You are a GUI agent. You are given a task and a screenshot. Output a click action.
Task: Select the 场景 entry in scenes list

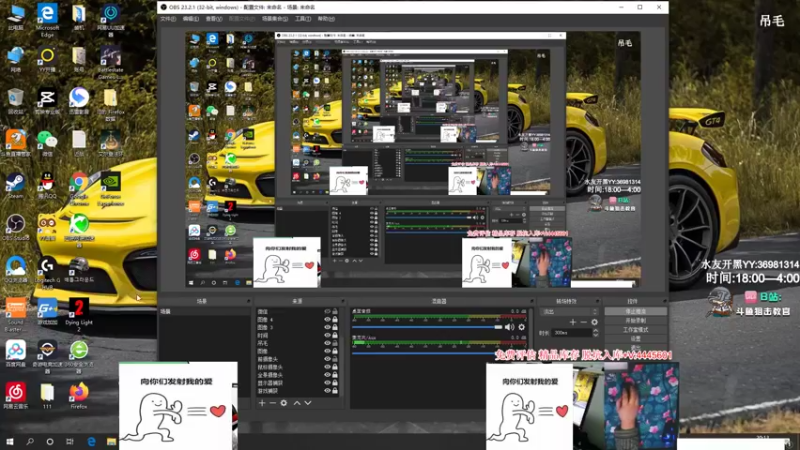tap(206, 311)
